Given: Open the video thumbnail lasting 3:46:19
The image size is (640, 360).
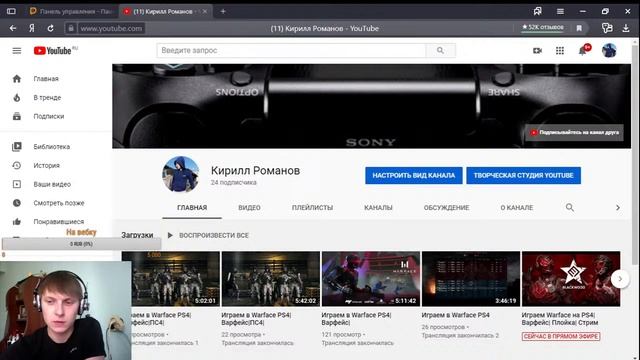Looking at the screenshot, I should tap(471, 279).
